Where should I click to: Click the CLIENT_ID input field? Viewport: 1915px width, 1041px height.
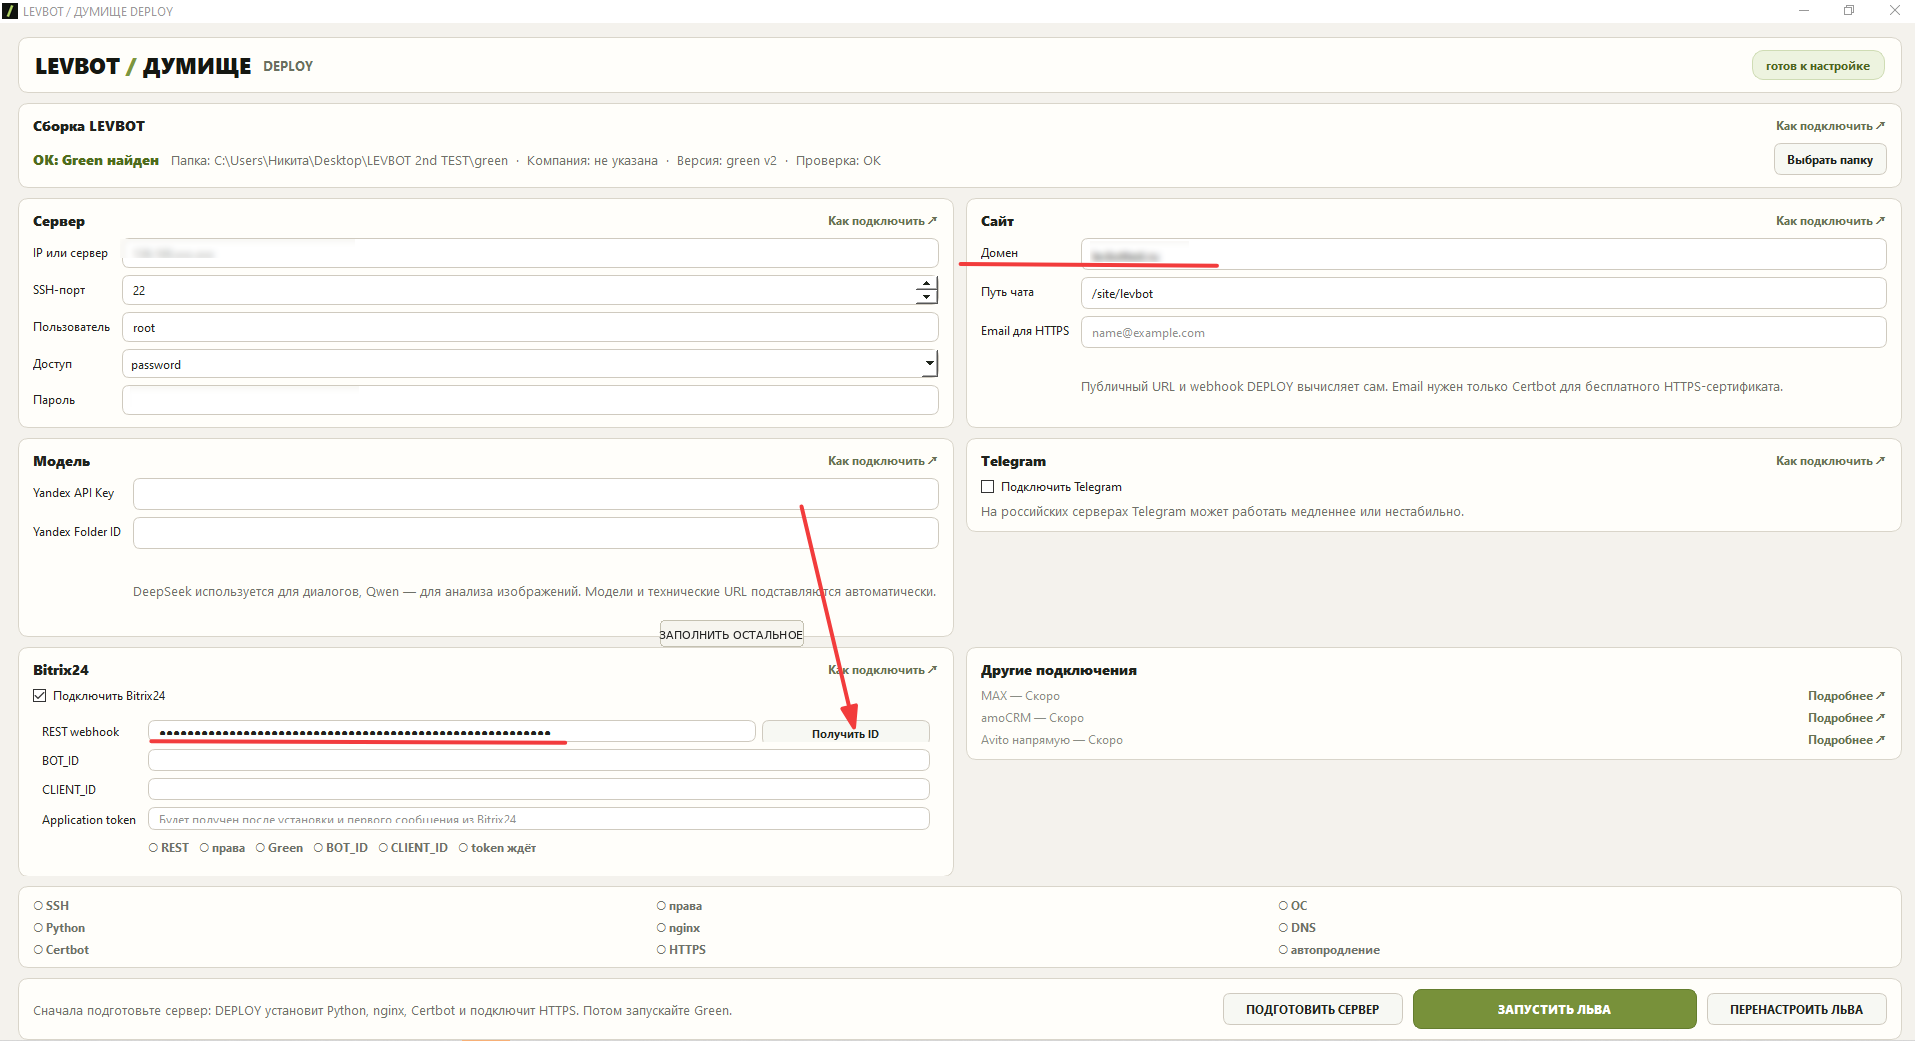538,790
